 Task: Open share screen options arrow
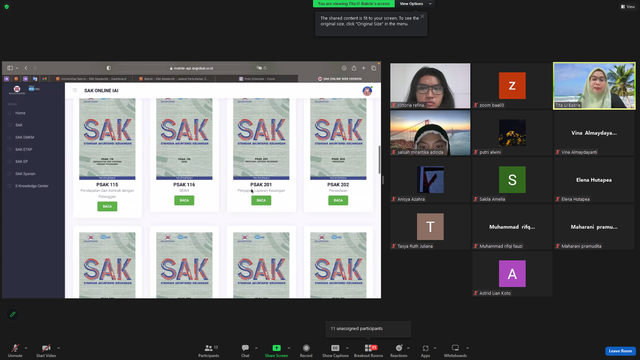point(289,348)
